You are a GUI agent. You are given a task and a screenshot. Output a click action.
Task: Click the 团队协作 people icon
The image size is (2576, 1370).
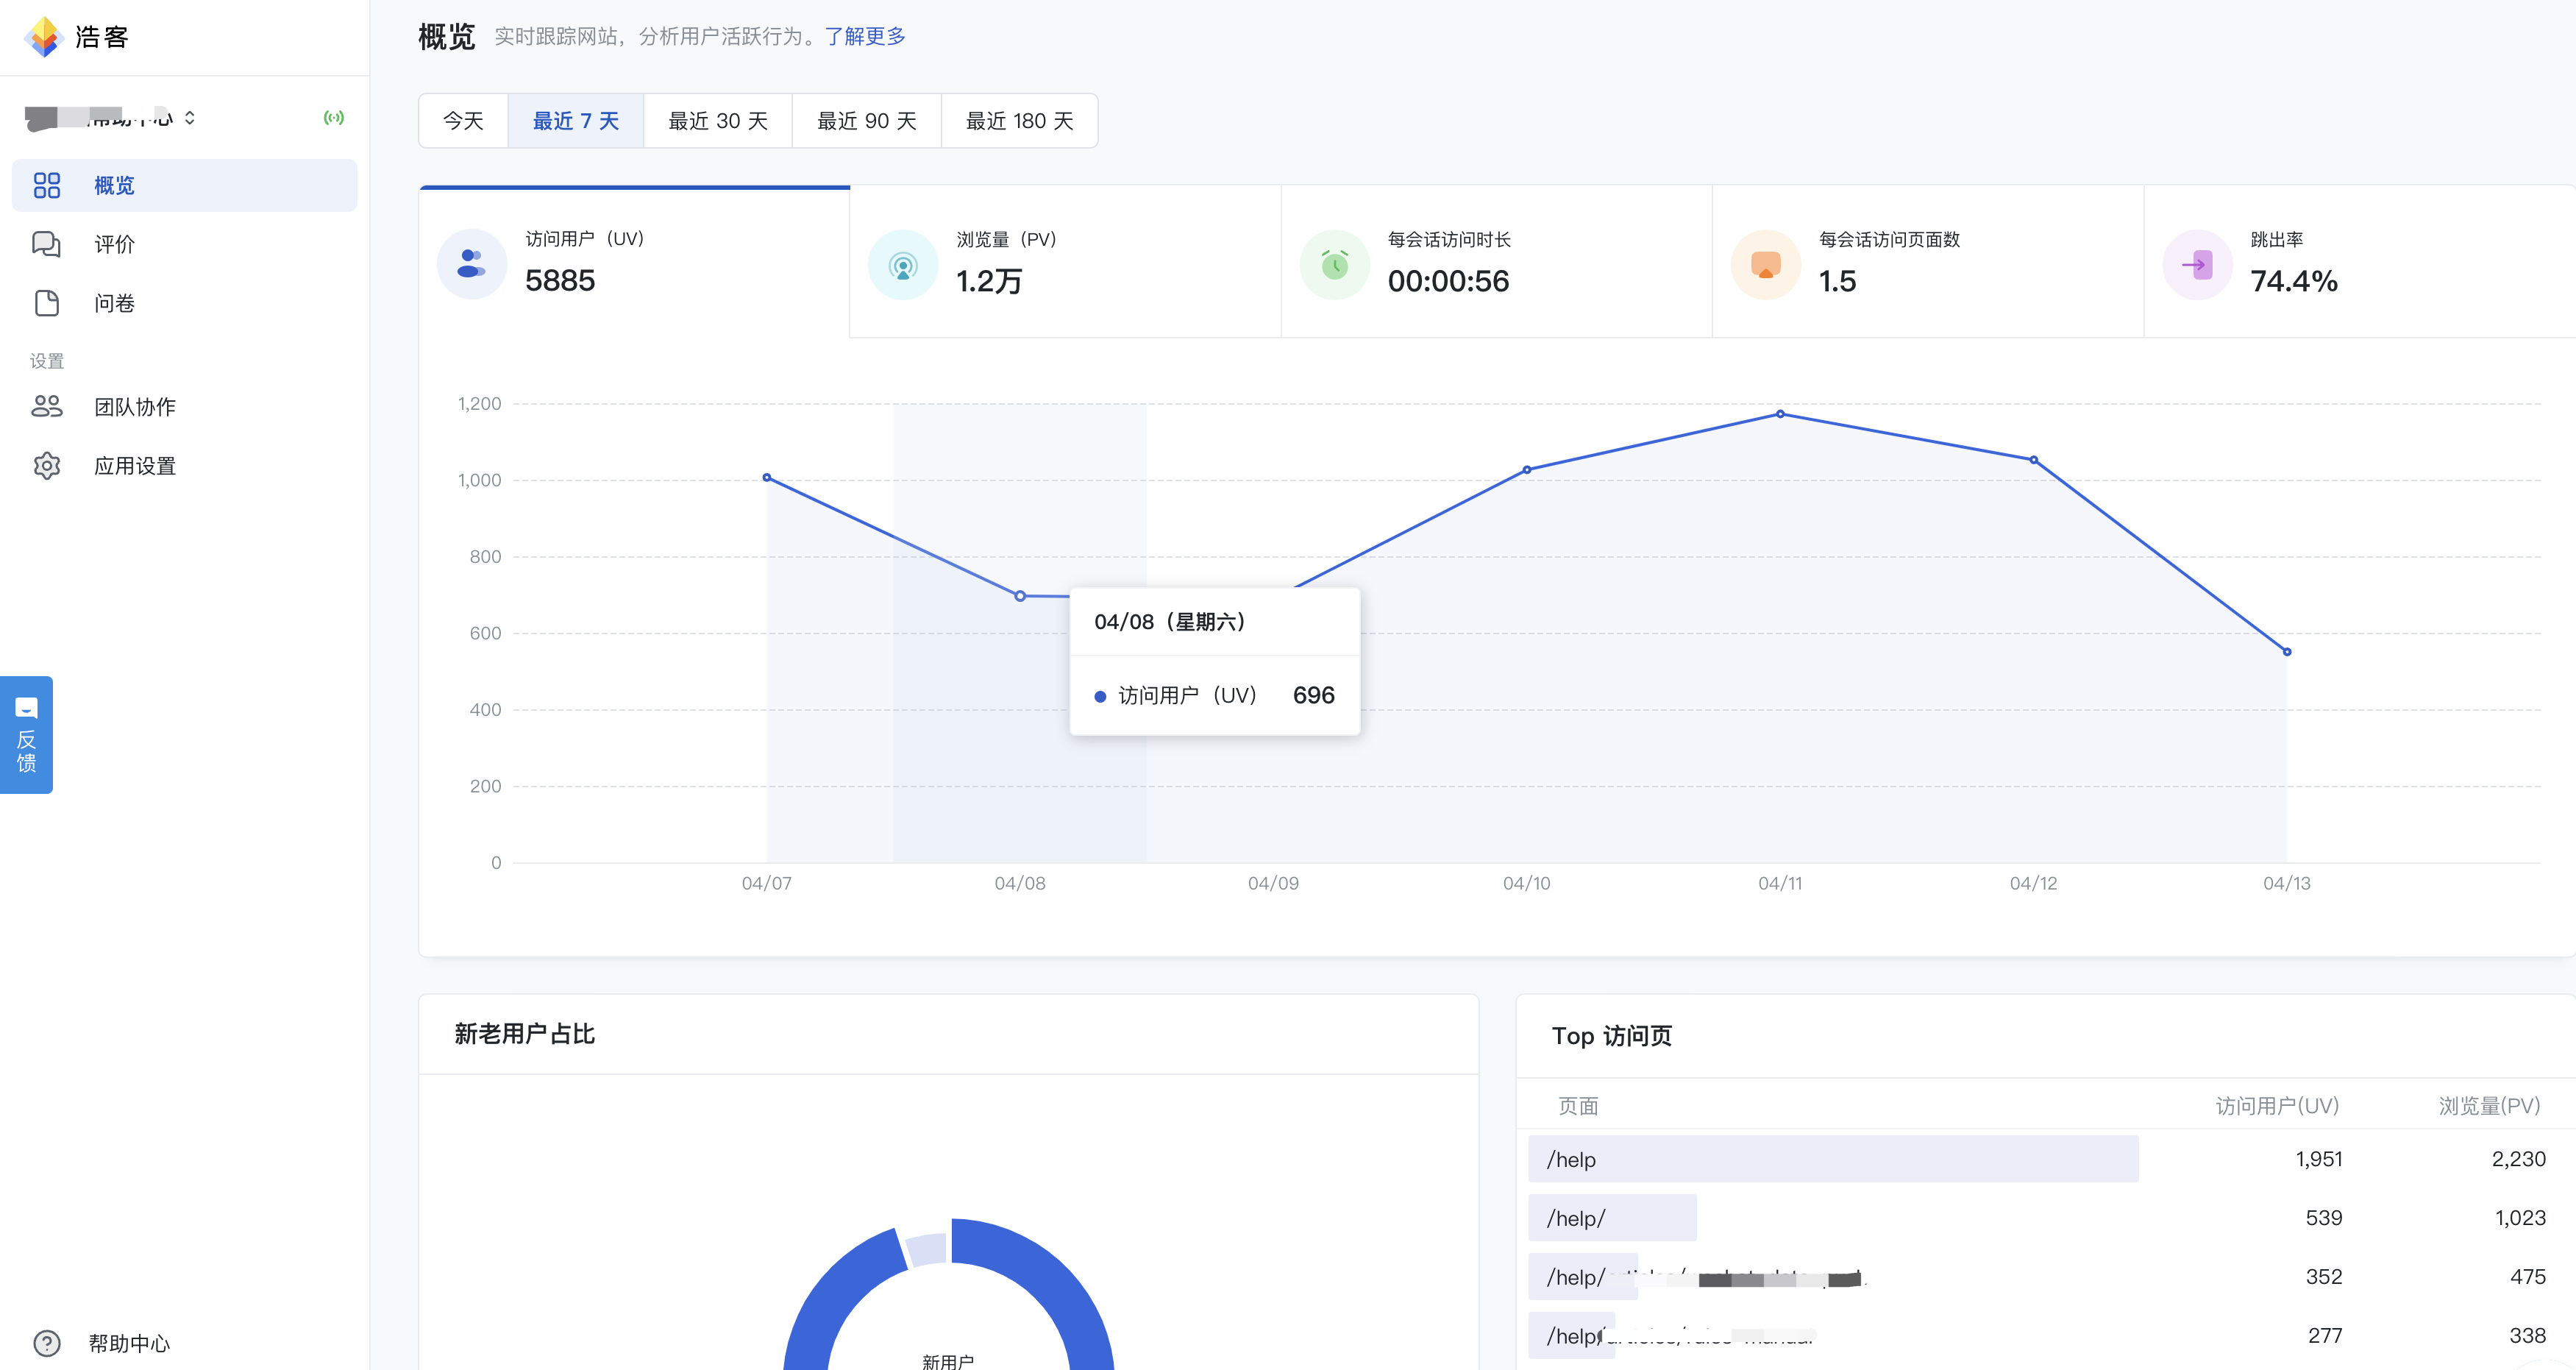click(47, 406)
